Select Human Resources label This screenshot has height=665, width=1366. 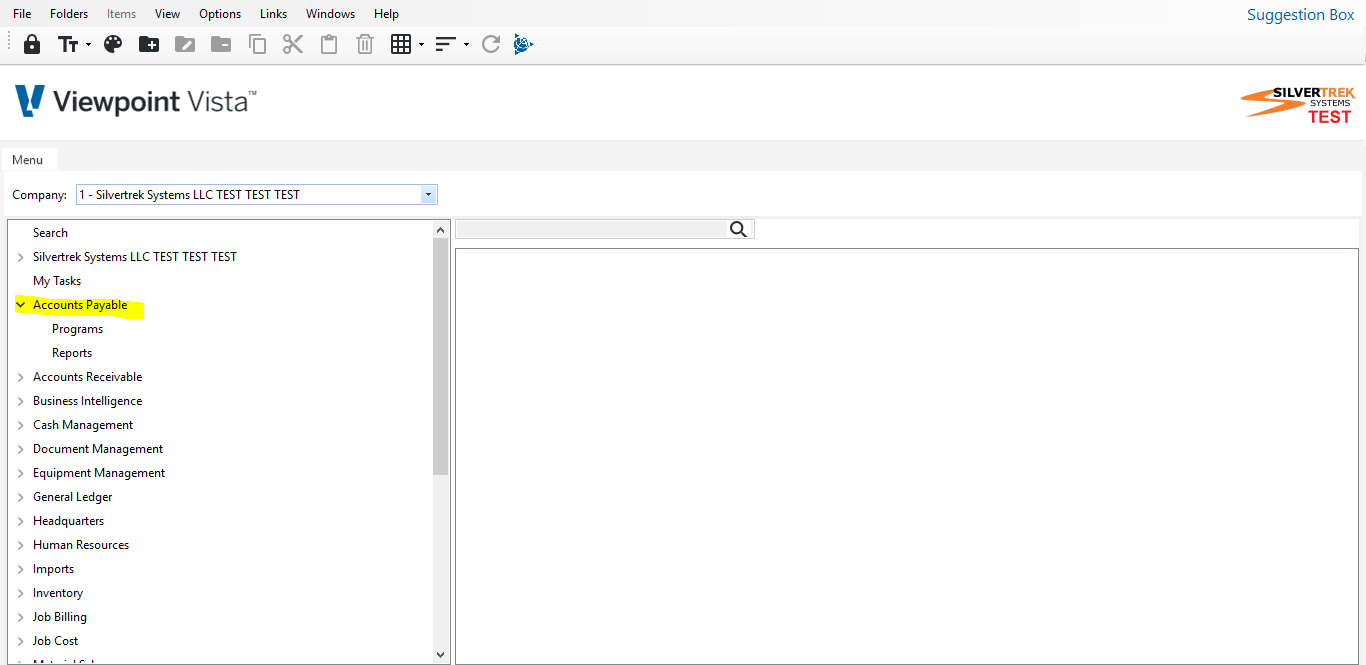pos(81,545)
